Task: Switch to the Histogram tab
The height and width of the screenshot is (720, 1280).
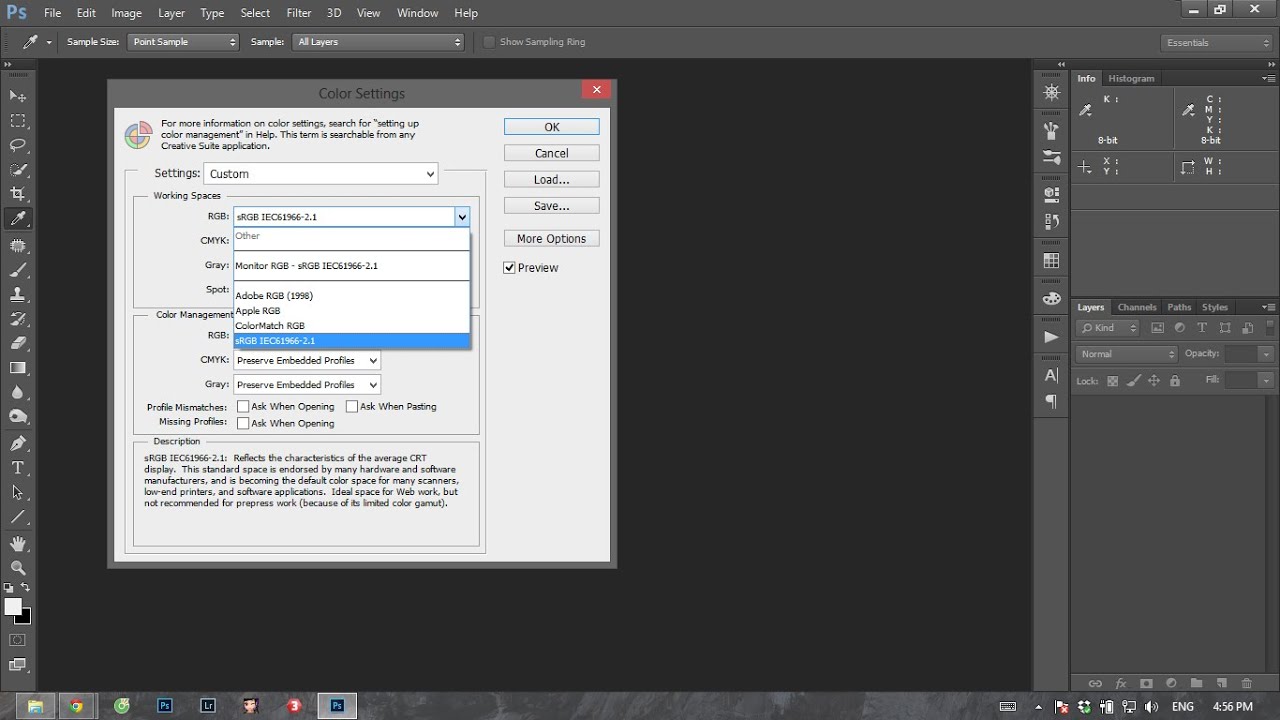Action: [1131, 78]
